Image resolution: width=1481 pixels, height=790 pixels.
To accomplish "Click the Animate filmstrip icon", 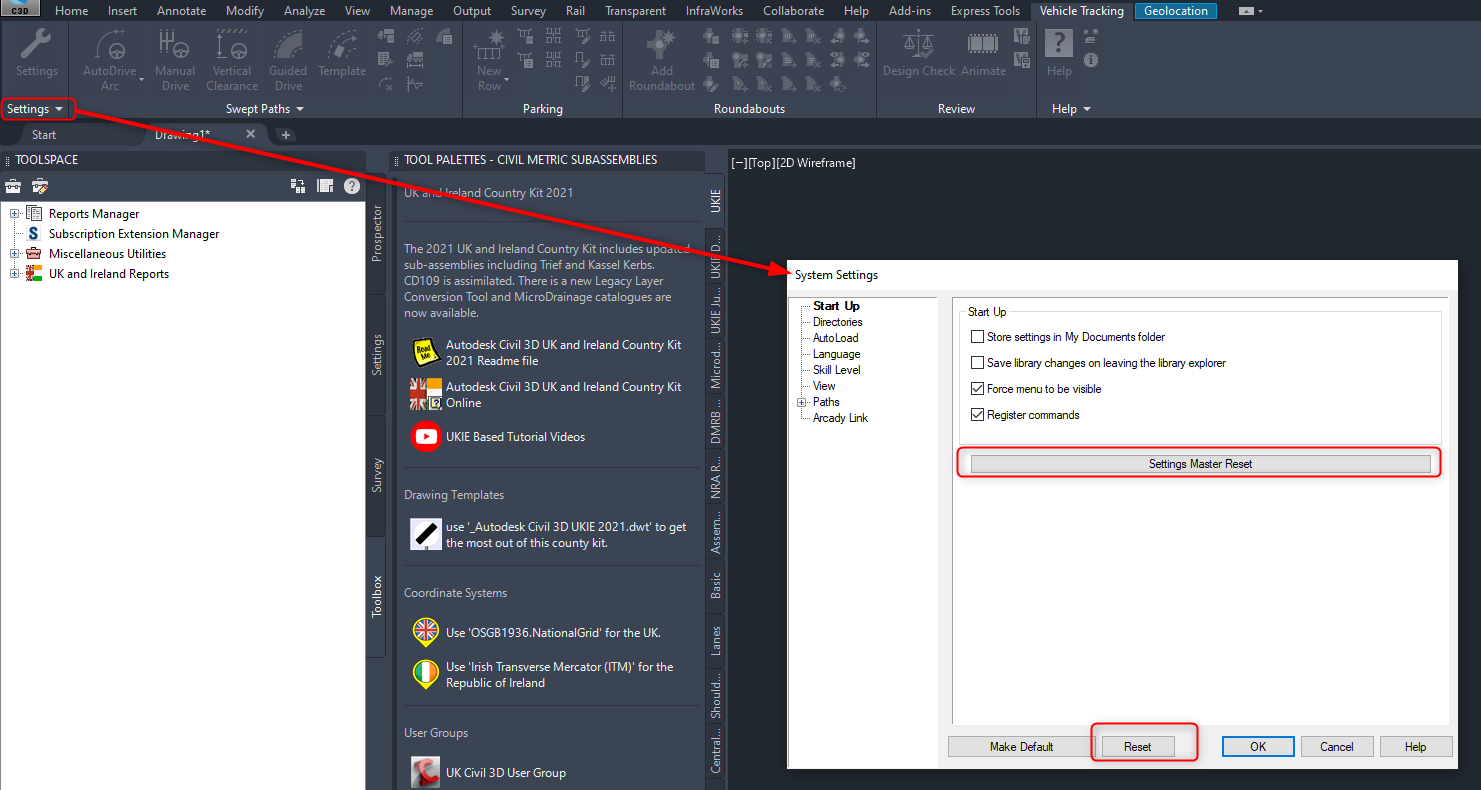I will (x=982, y=45).
